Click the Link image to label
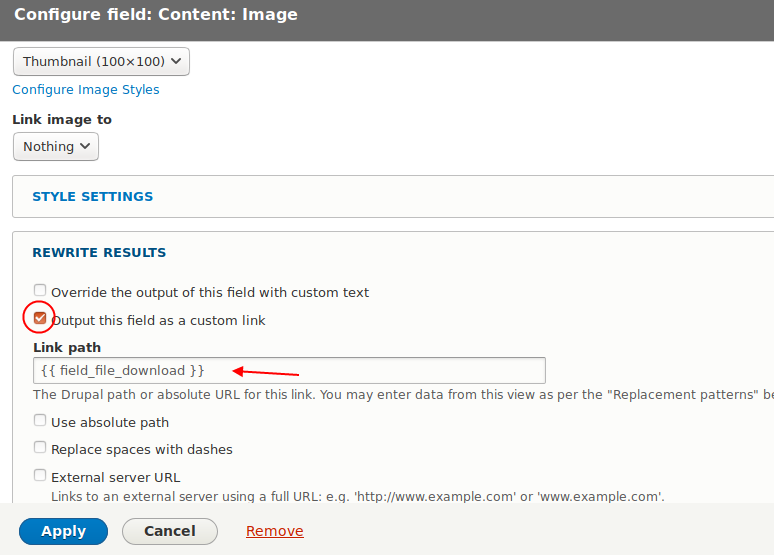Image resolution: width=774 pixels, height=555 pixels. (62, 120)
